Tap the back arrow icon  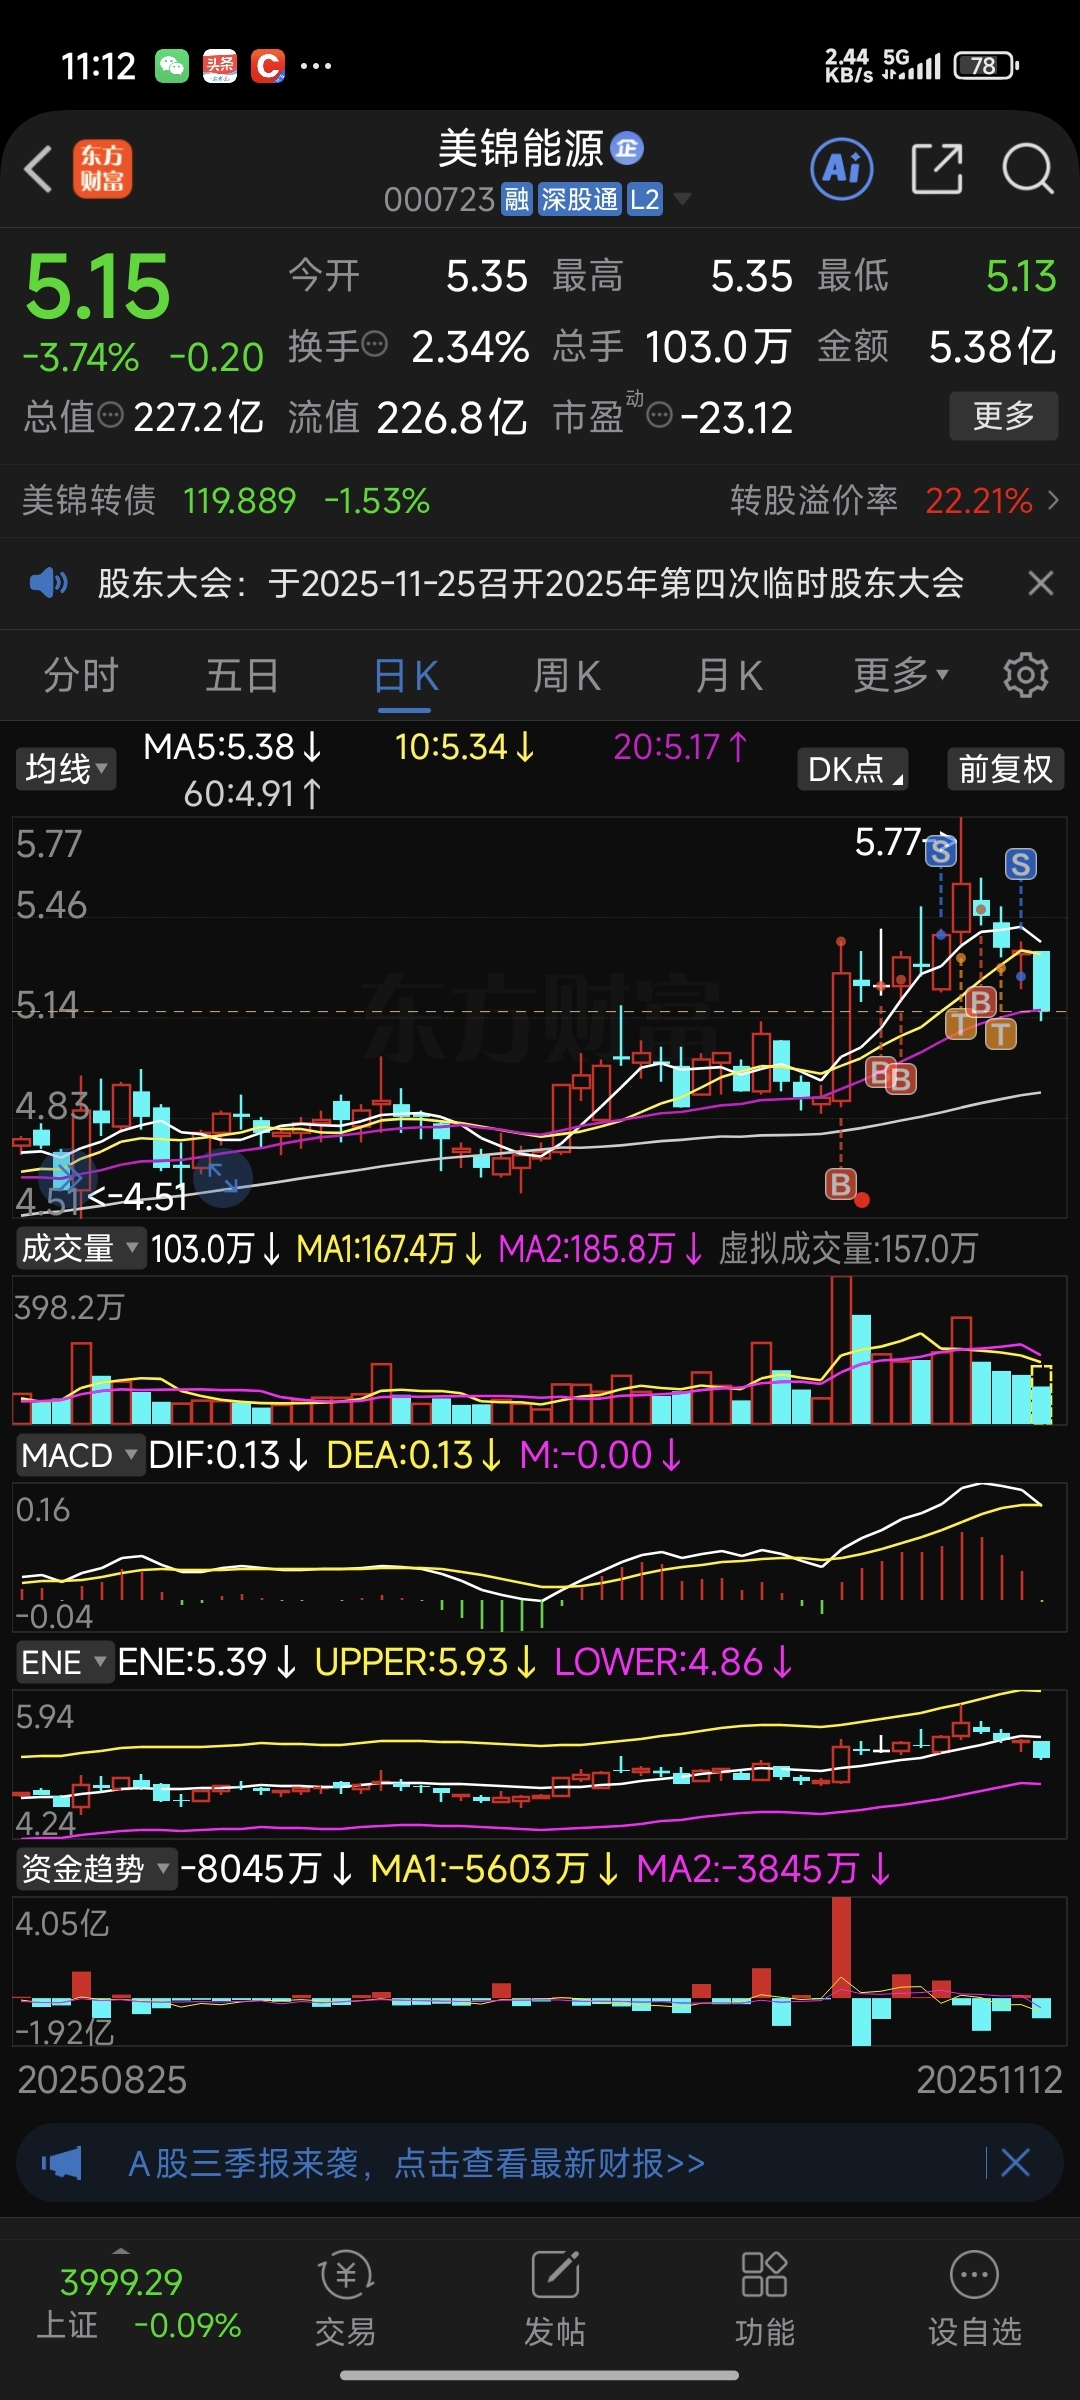point(38,168)
